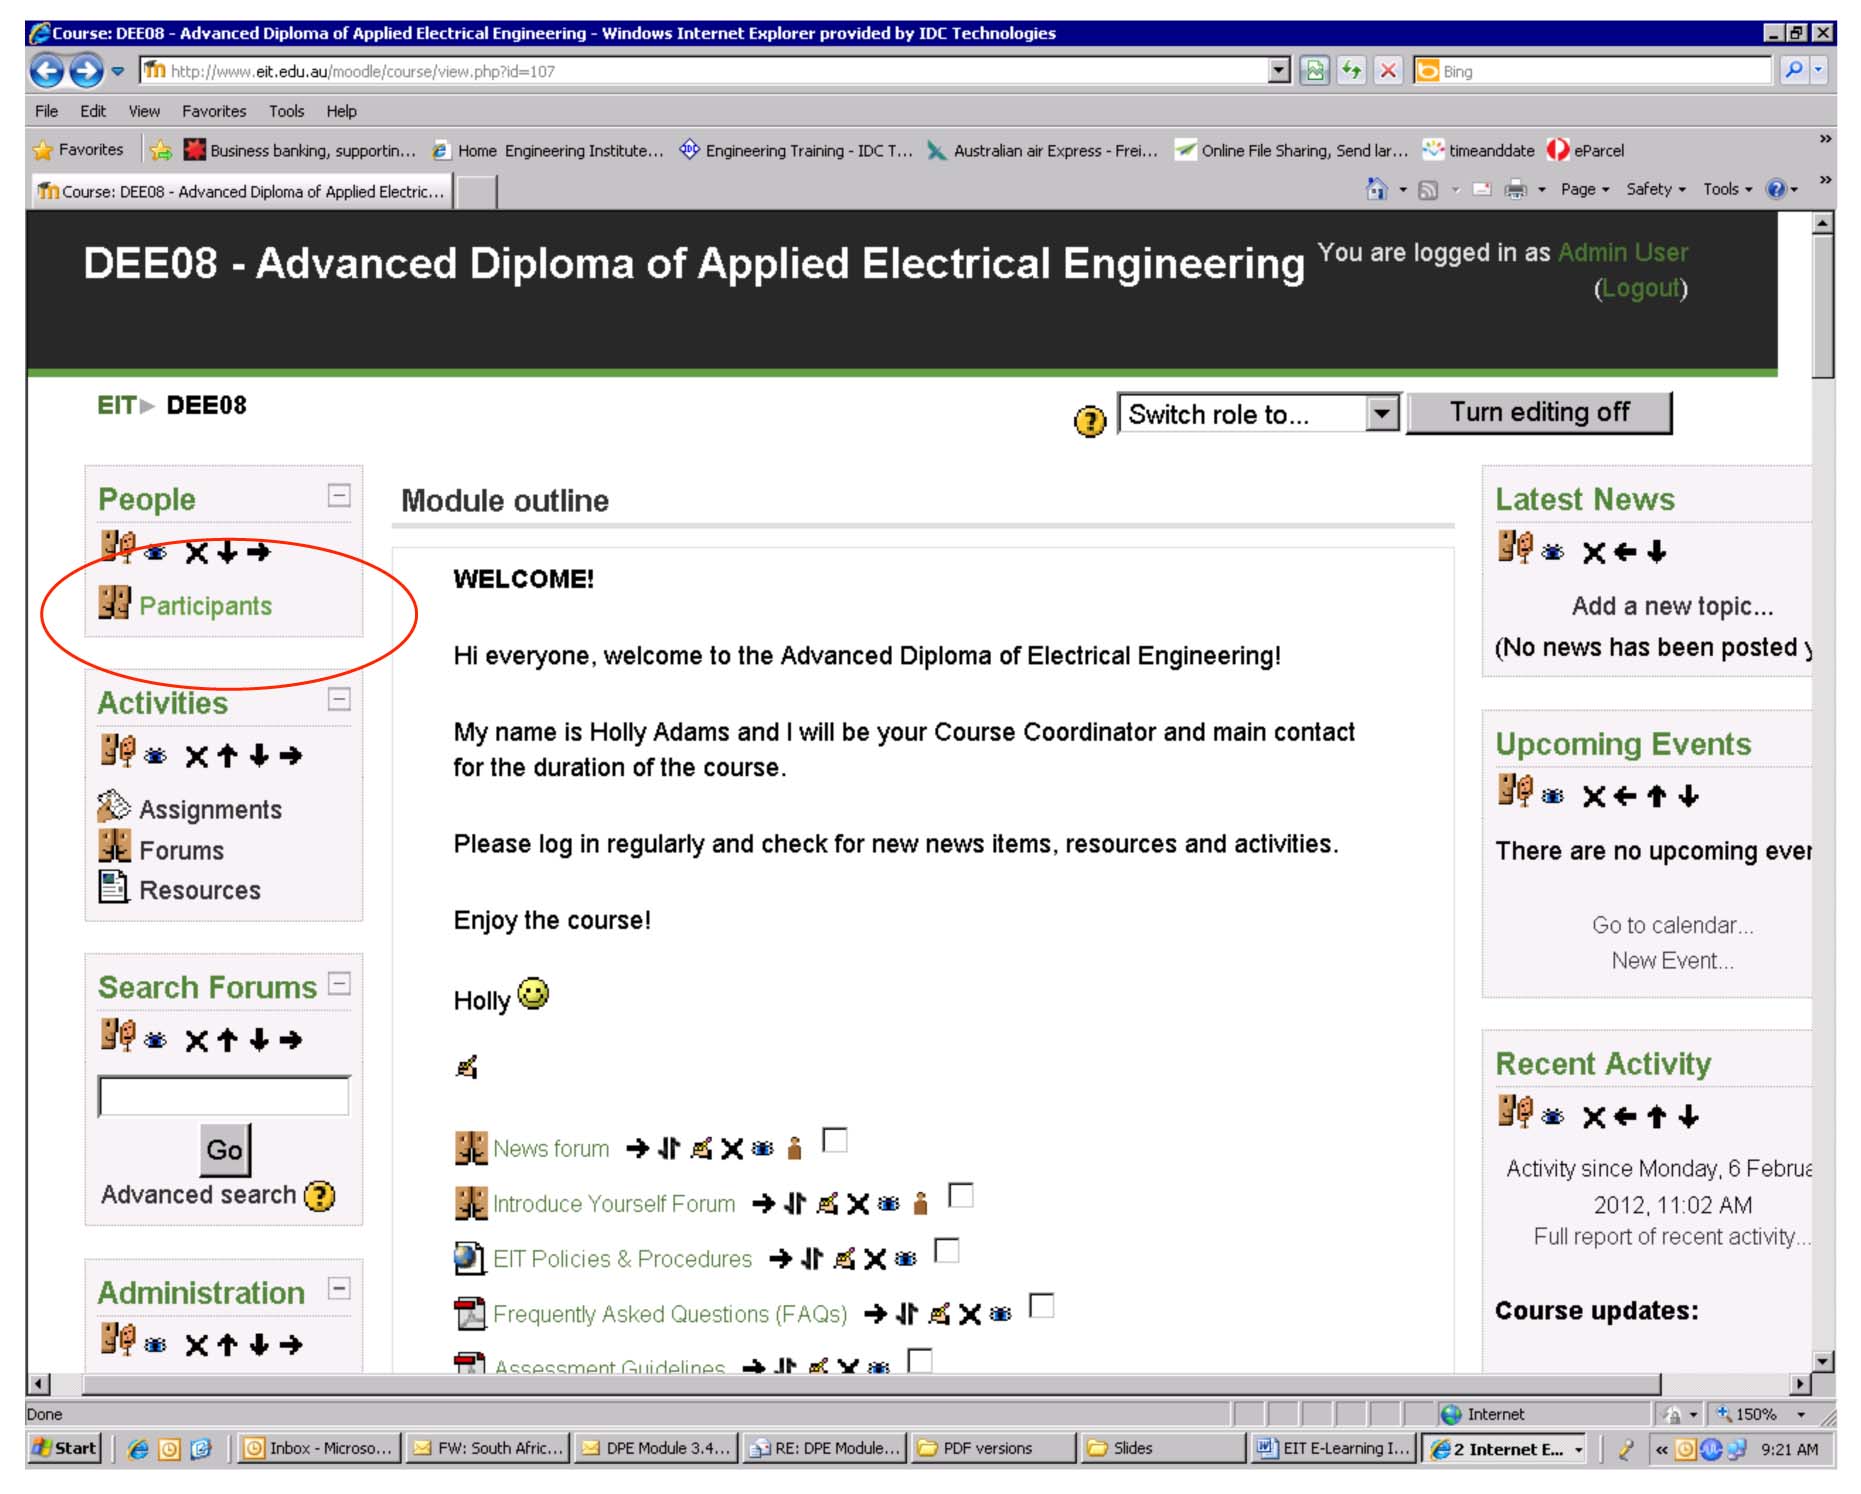Open Page dropdown in IE toolbar
1861x1494 pixels.
tap(1585, 189)
